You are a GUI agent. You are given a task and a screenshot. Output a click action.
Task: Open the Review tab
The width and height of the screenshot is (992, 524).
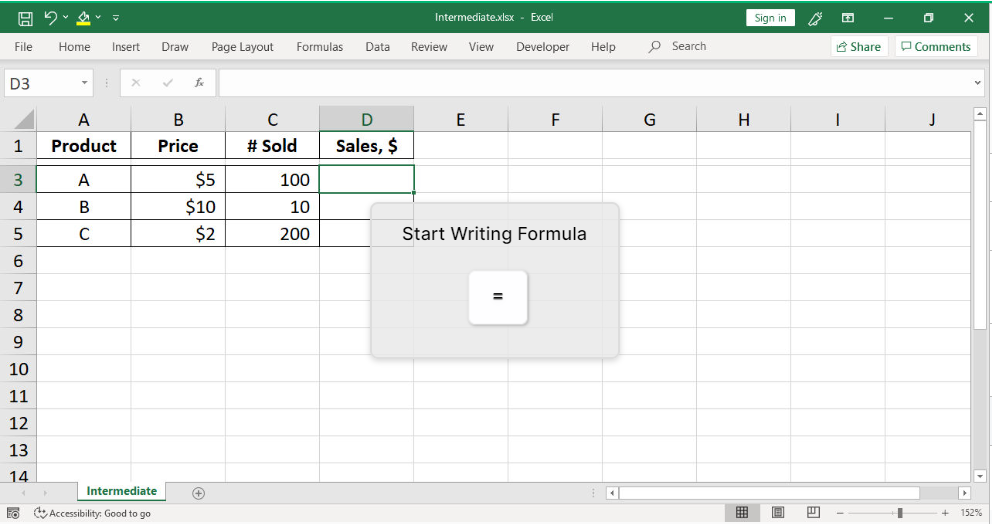tap(429, 47)
